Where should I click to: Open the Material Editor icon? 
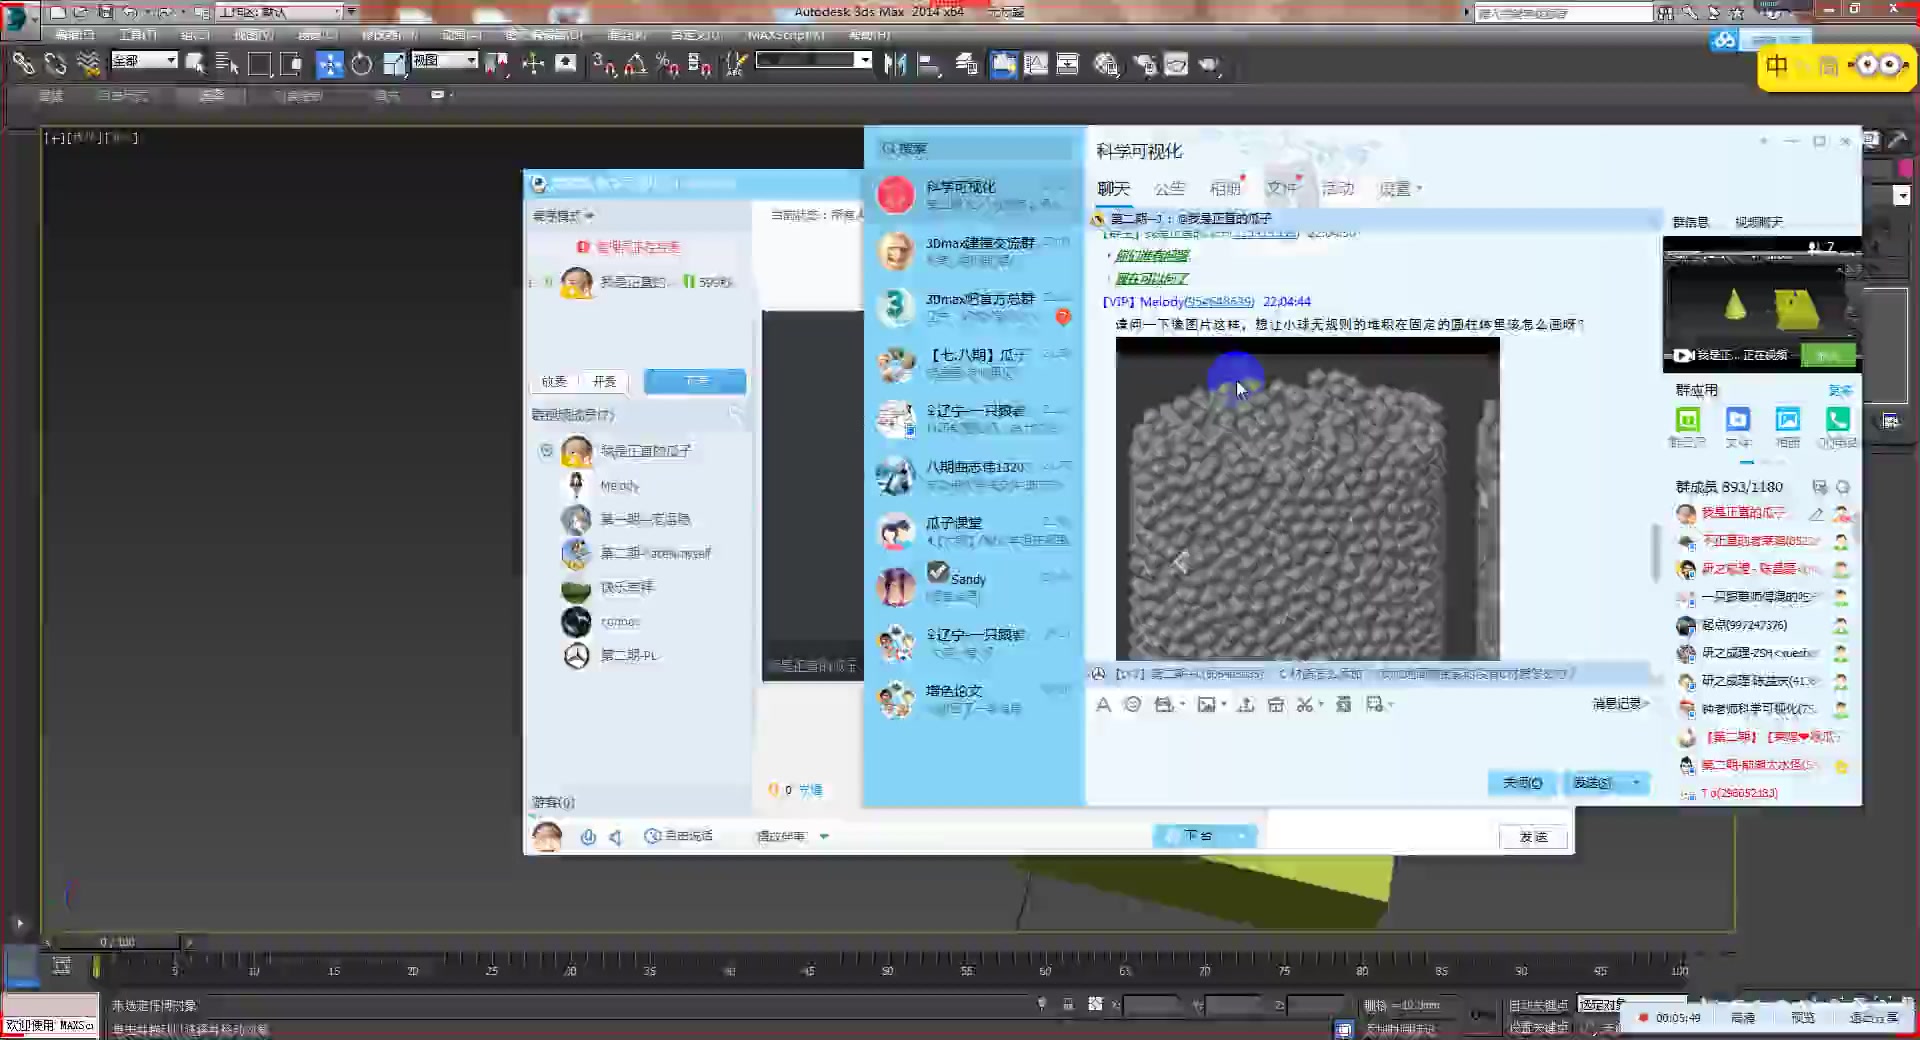pos(1106,65)
